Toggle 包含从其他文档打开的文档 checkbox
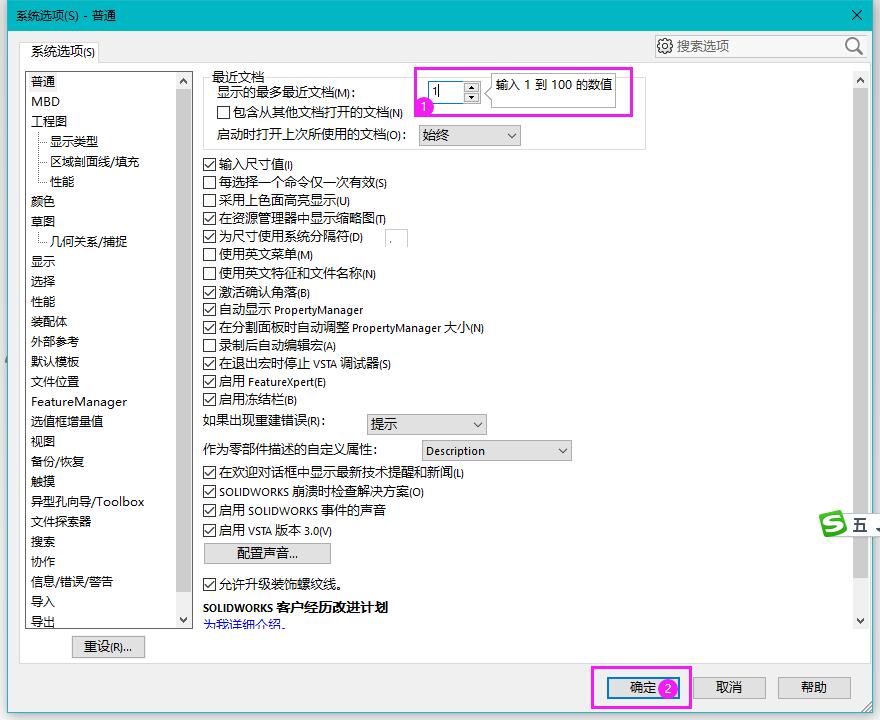Screen dimensions: 880x720 [223, 113]
